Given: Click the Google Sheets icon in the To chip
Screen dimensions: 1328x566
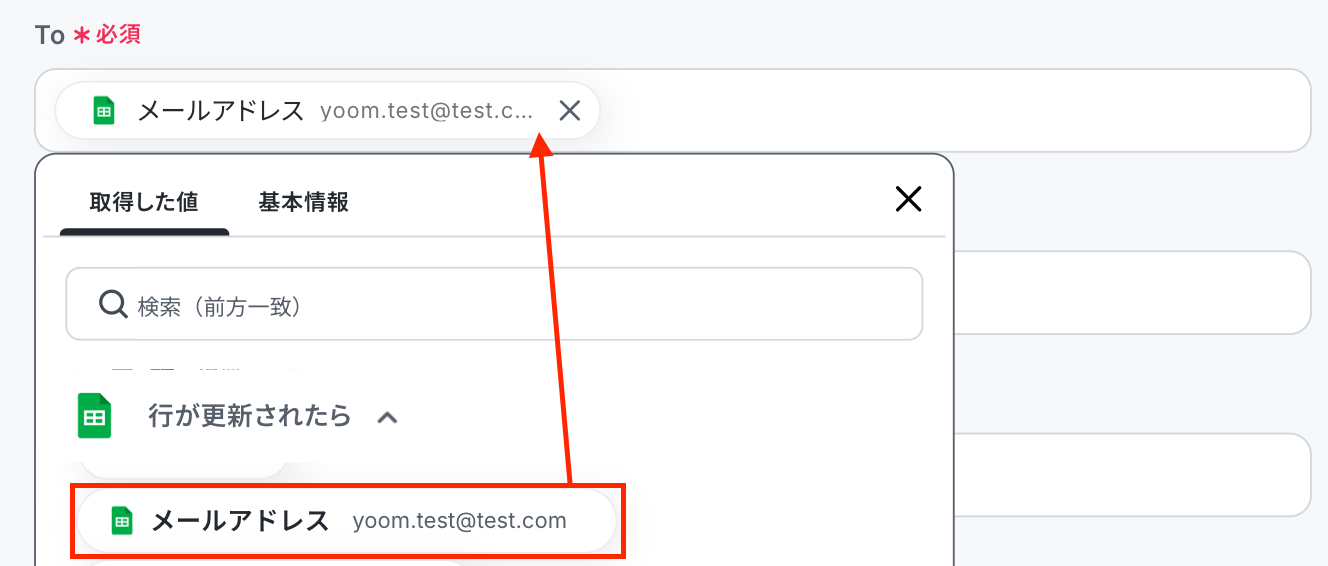Looking at the screenshot, I should [104, 110].
